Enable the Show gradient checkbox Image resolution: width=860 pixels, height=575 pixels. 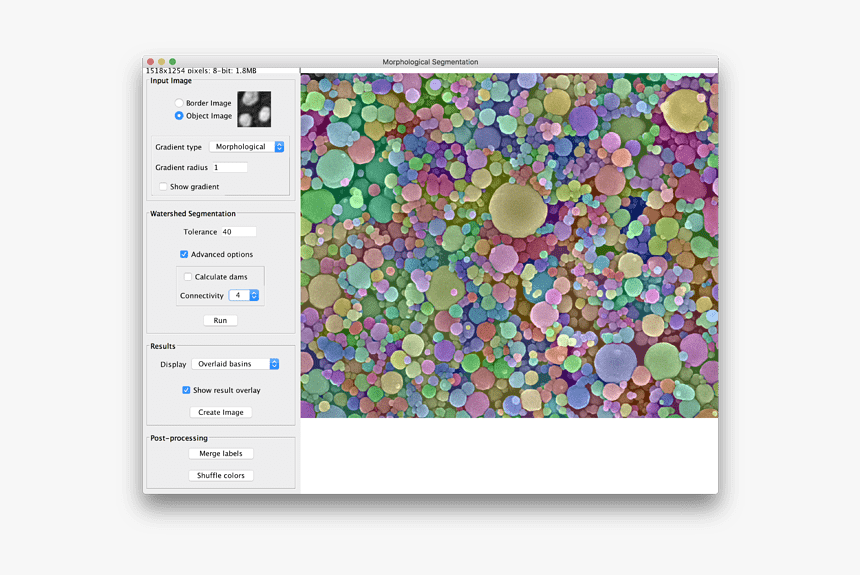coord(163,187)
